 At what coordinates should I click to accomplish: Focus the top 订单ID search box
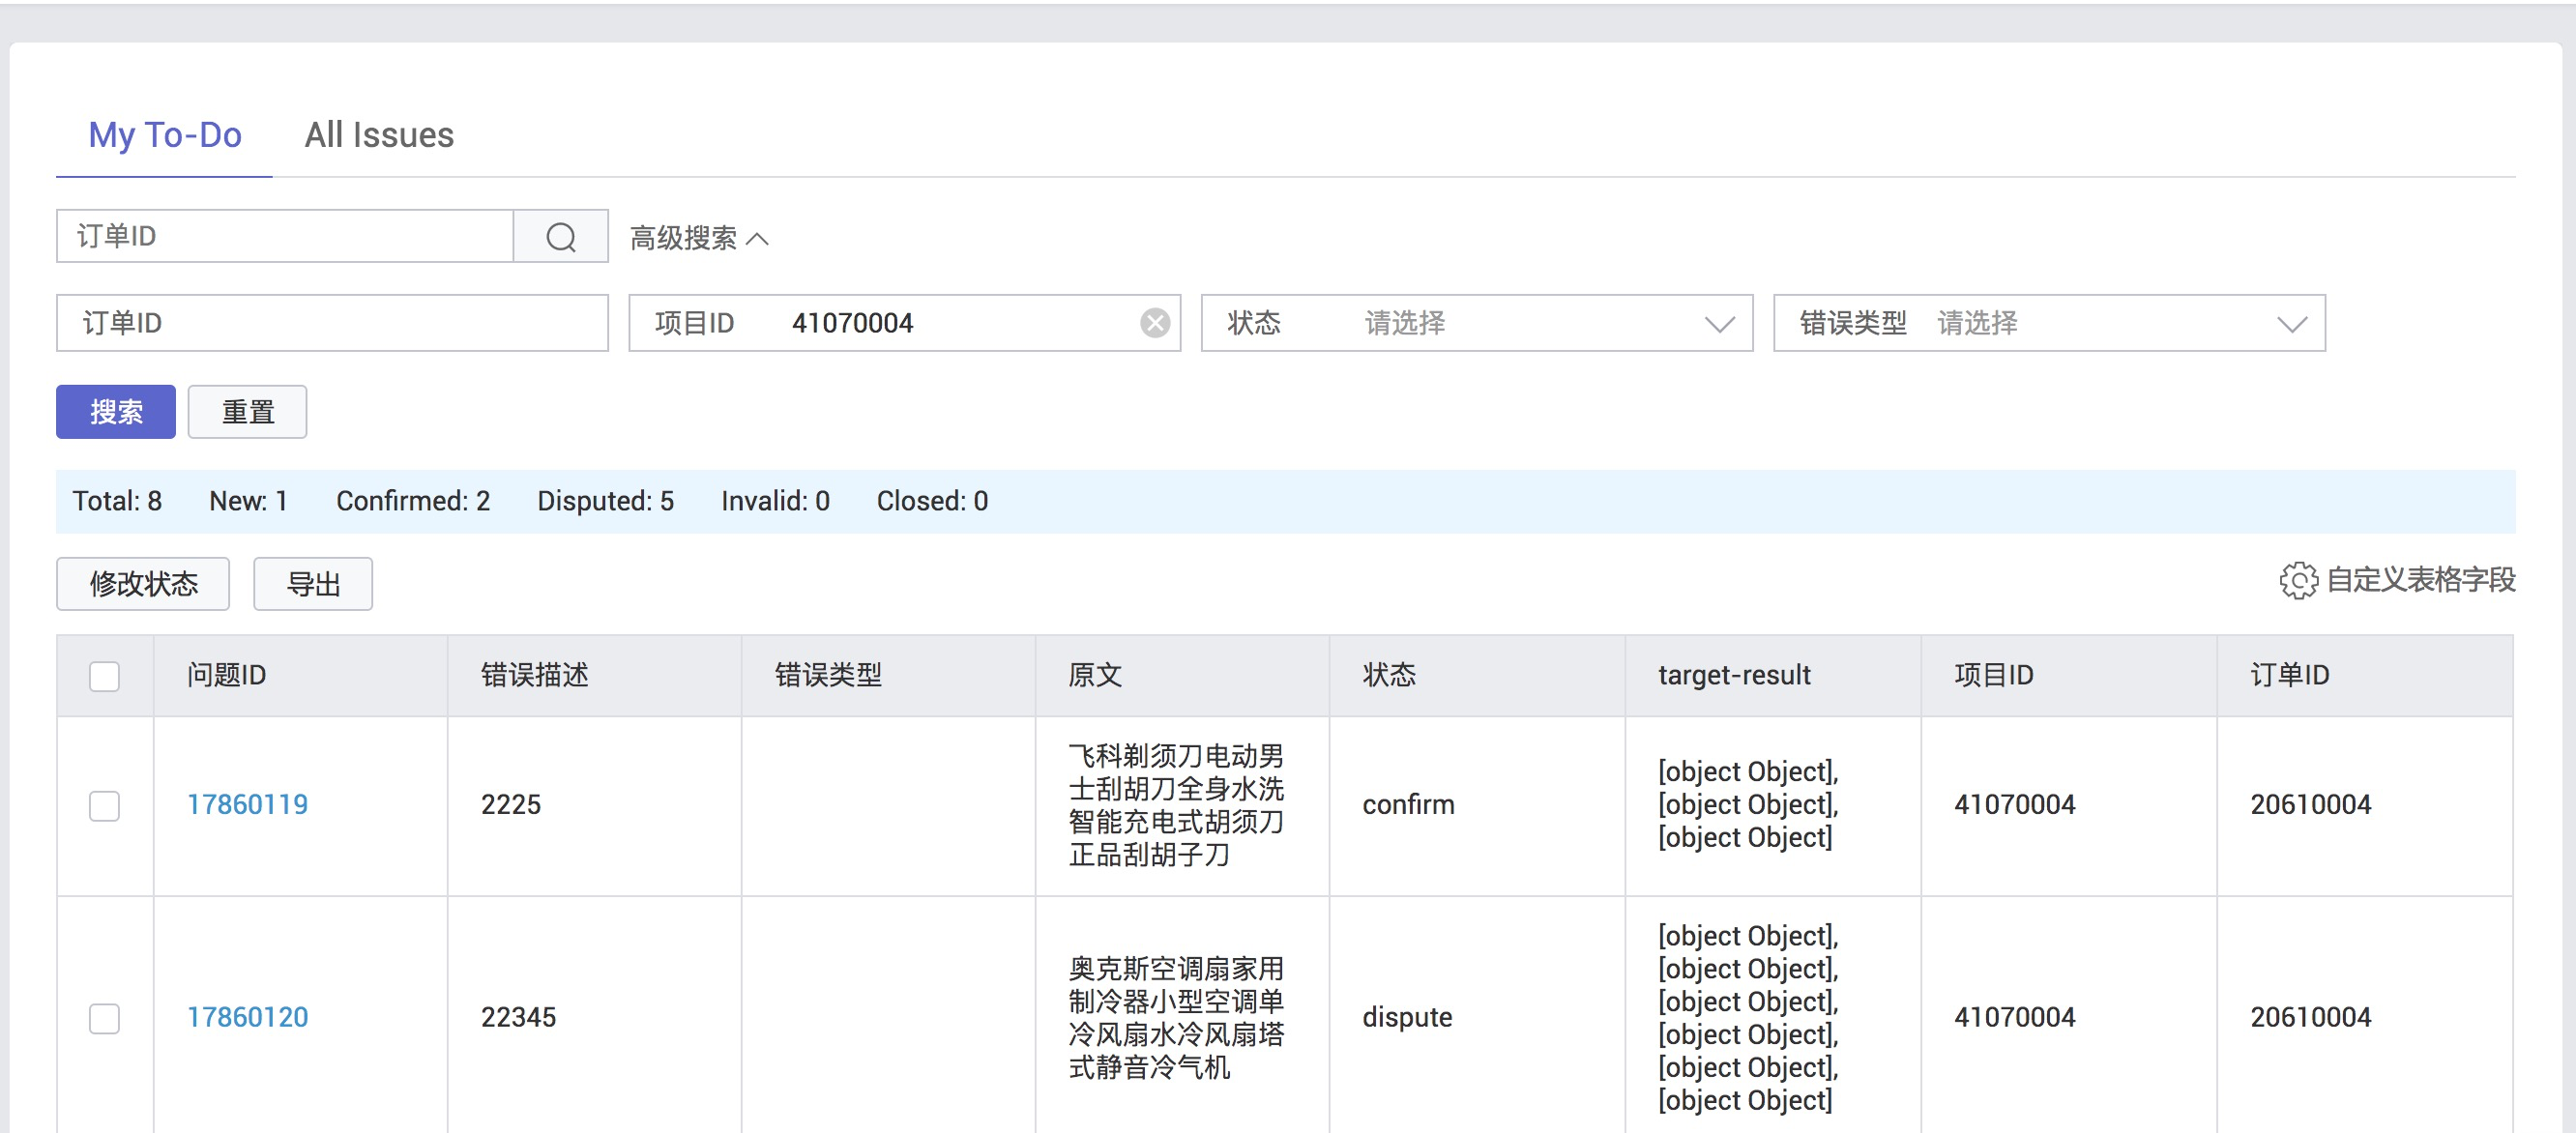tap(285, 237)
